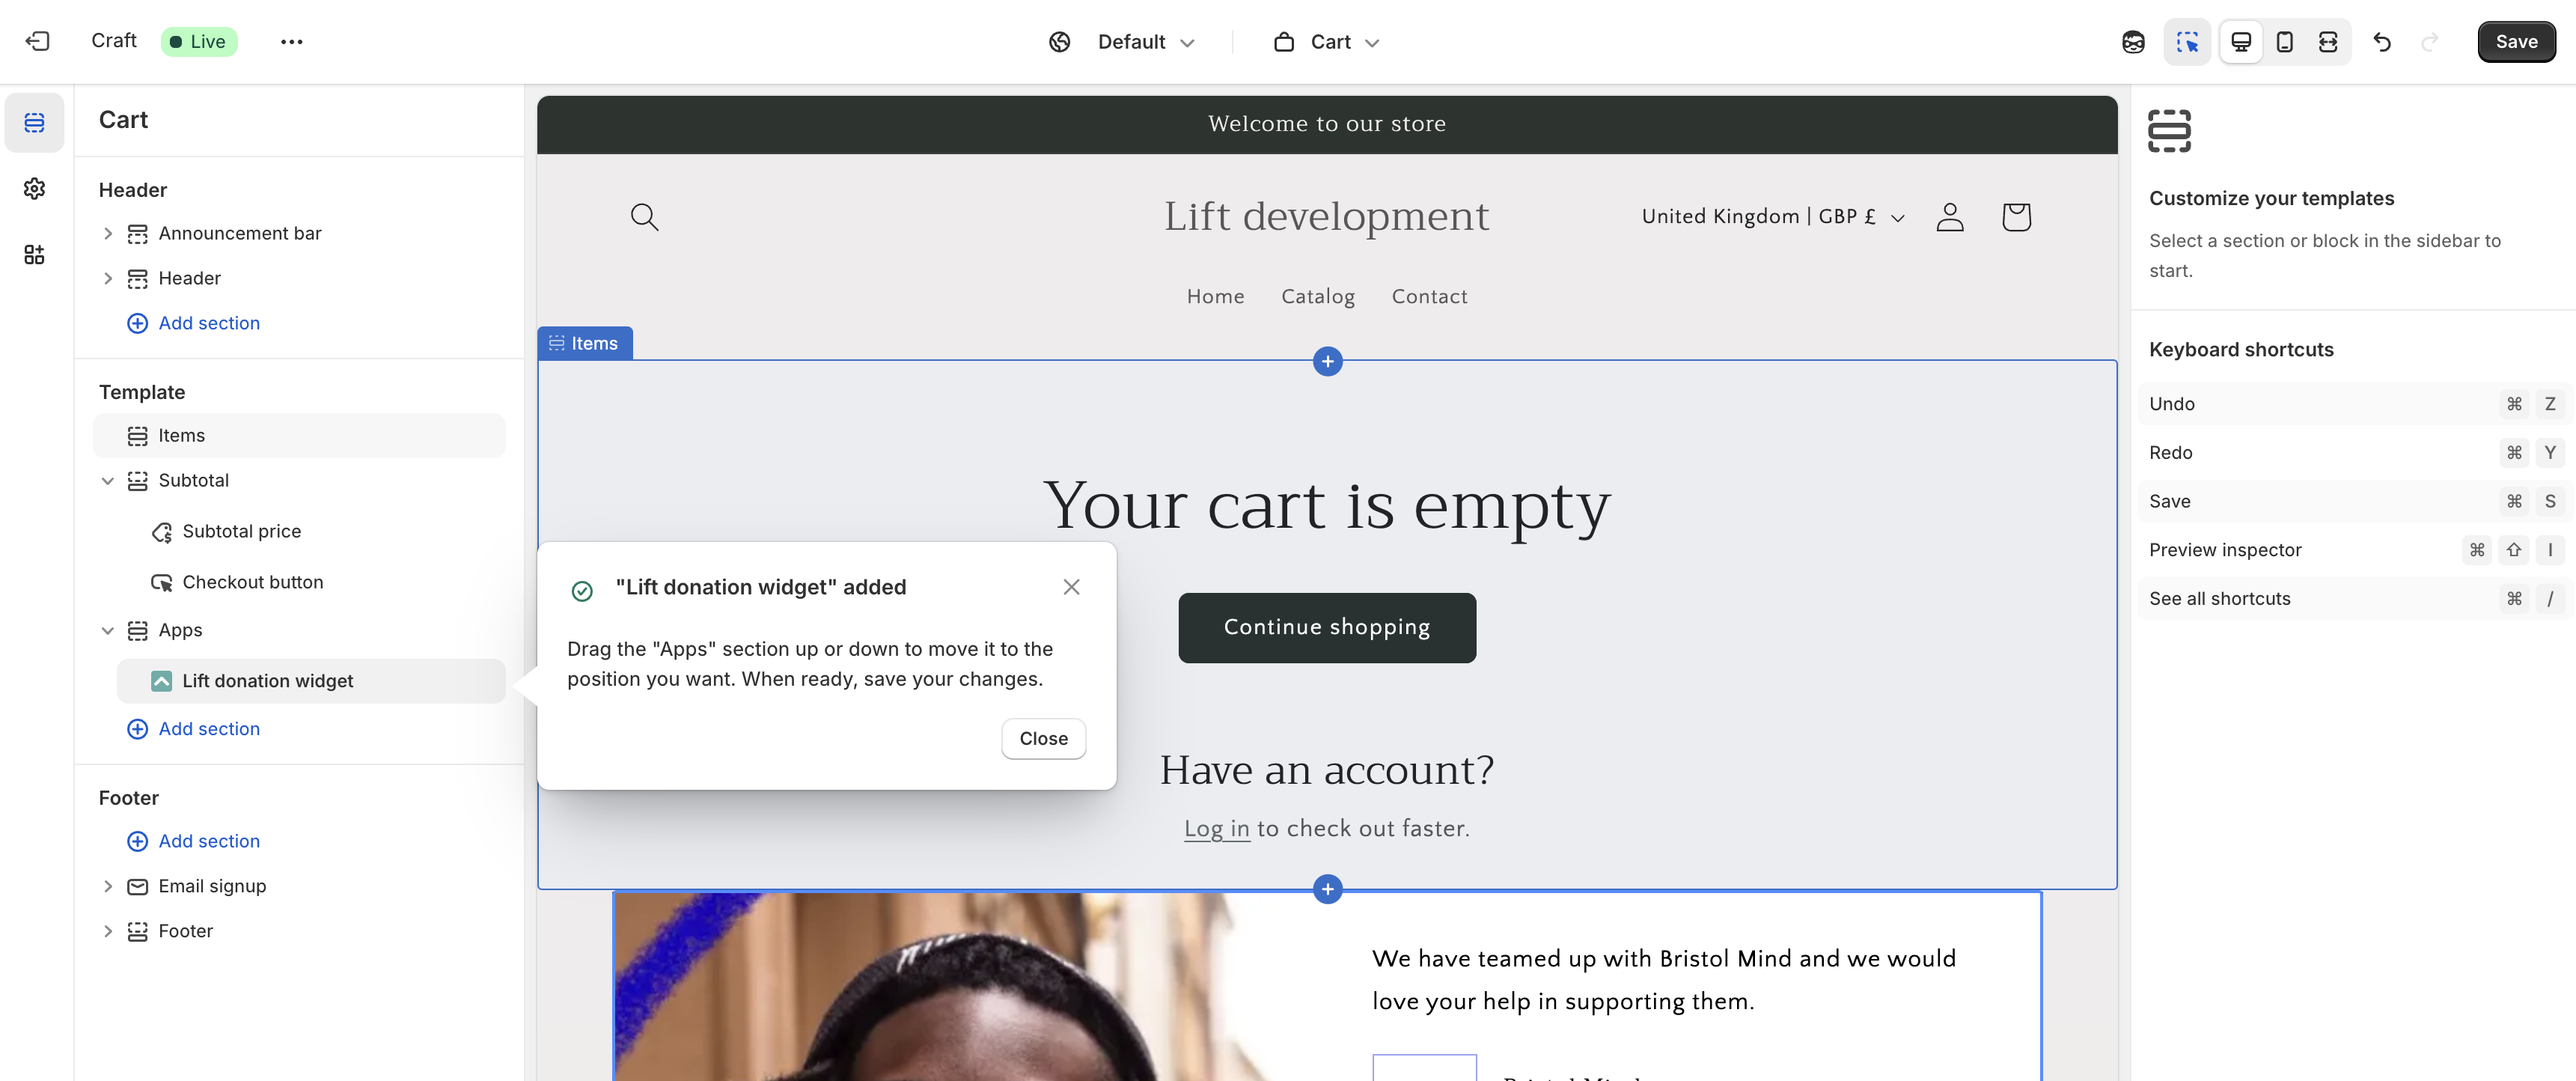This screenshot has height=1081, width=2576.
Task: Click Catalog in store navigation
Action: [1317, 296]
